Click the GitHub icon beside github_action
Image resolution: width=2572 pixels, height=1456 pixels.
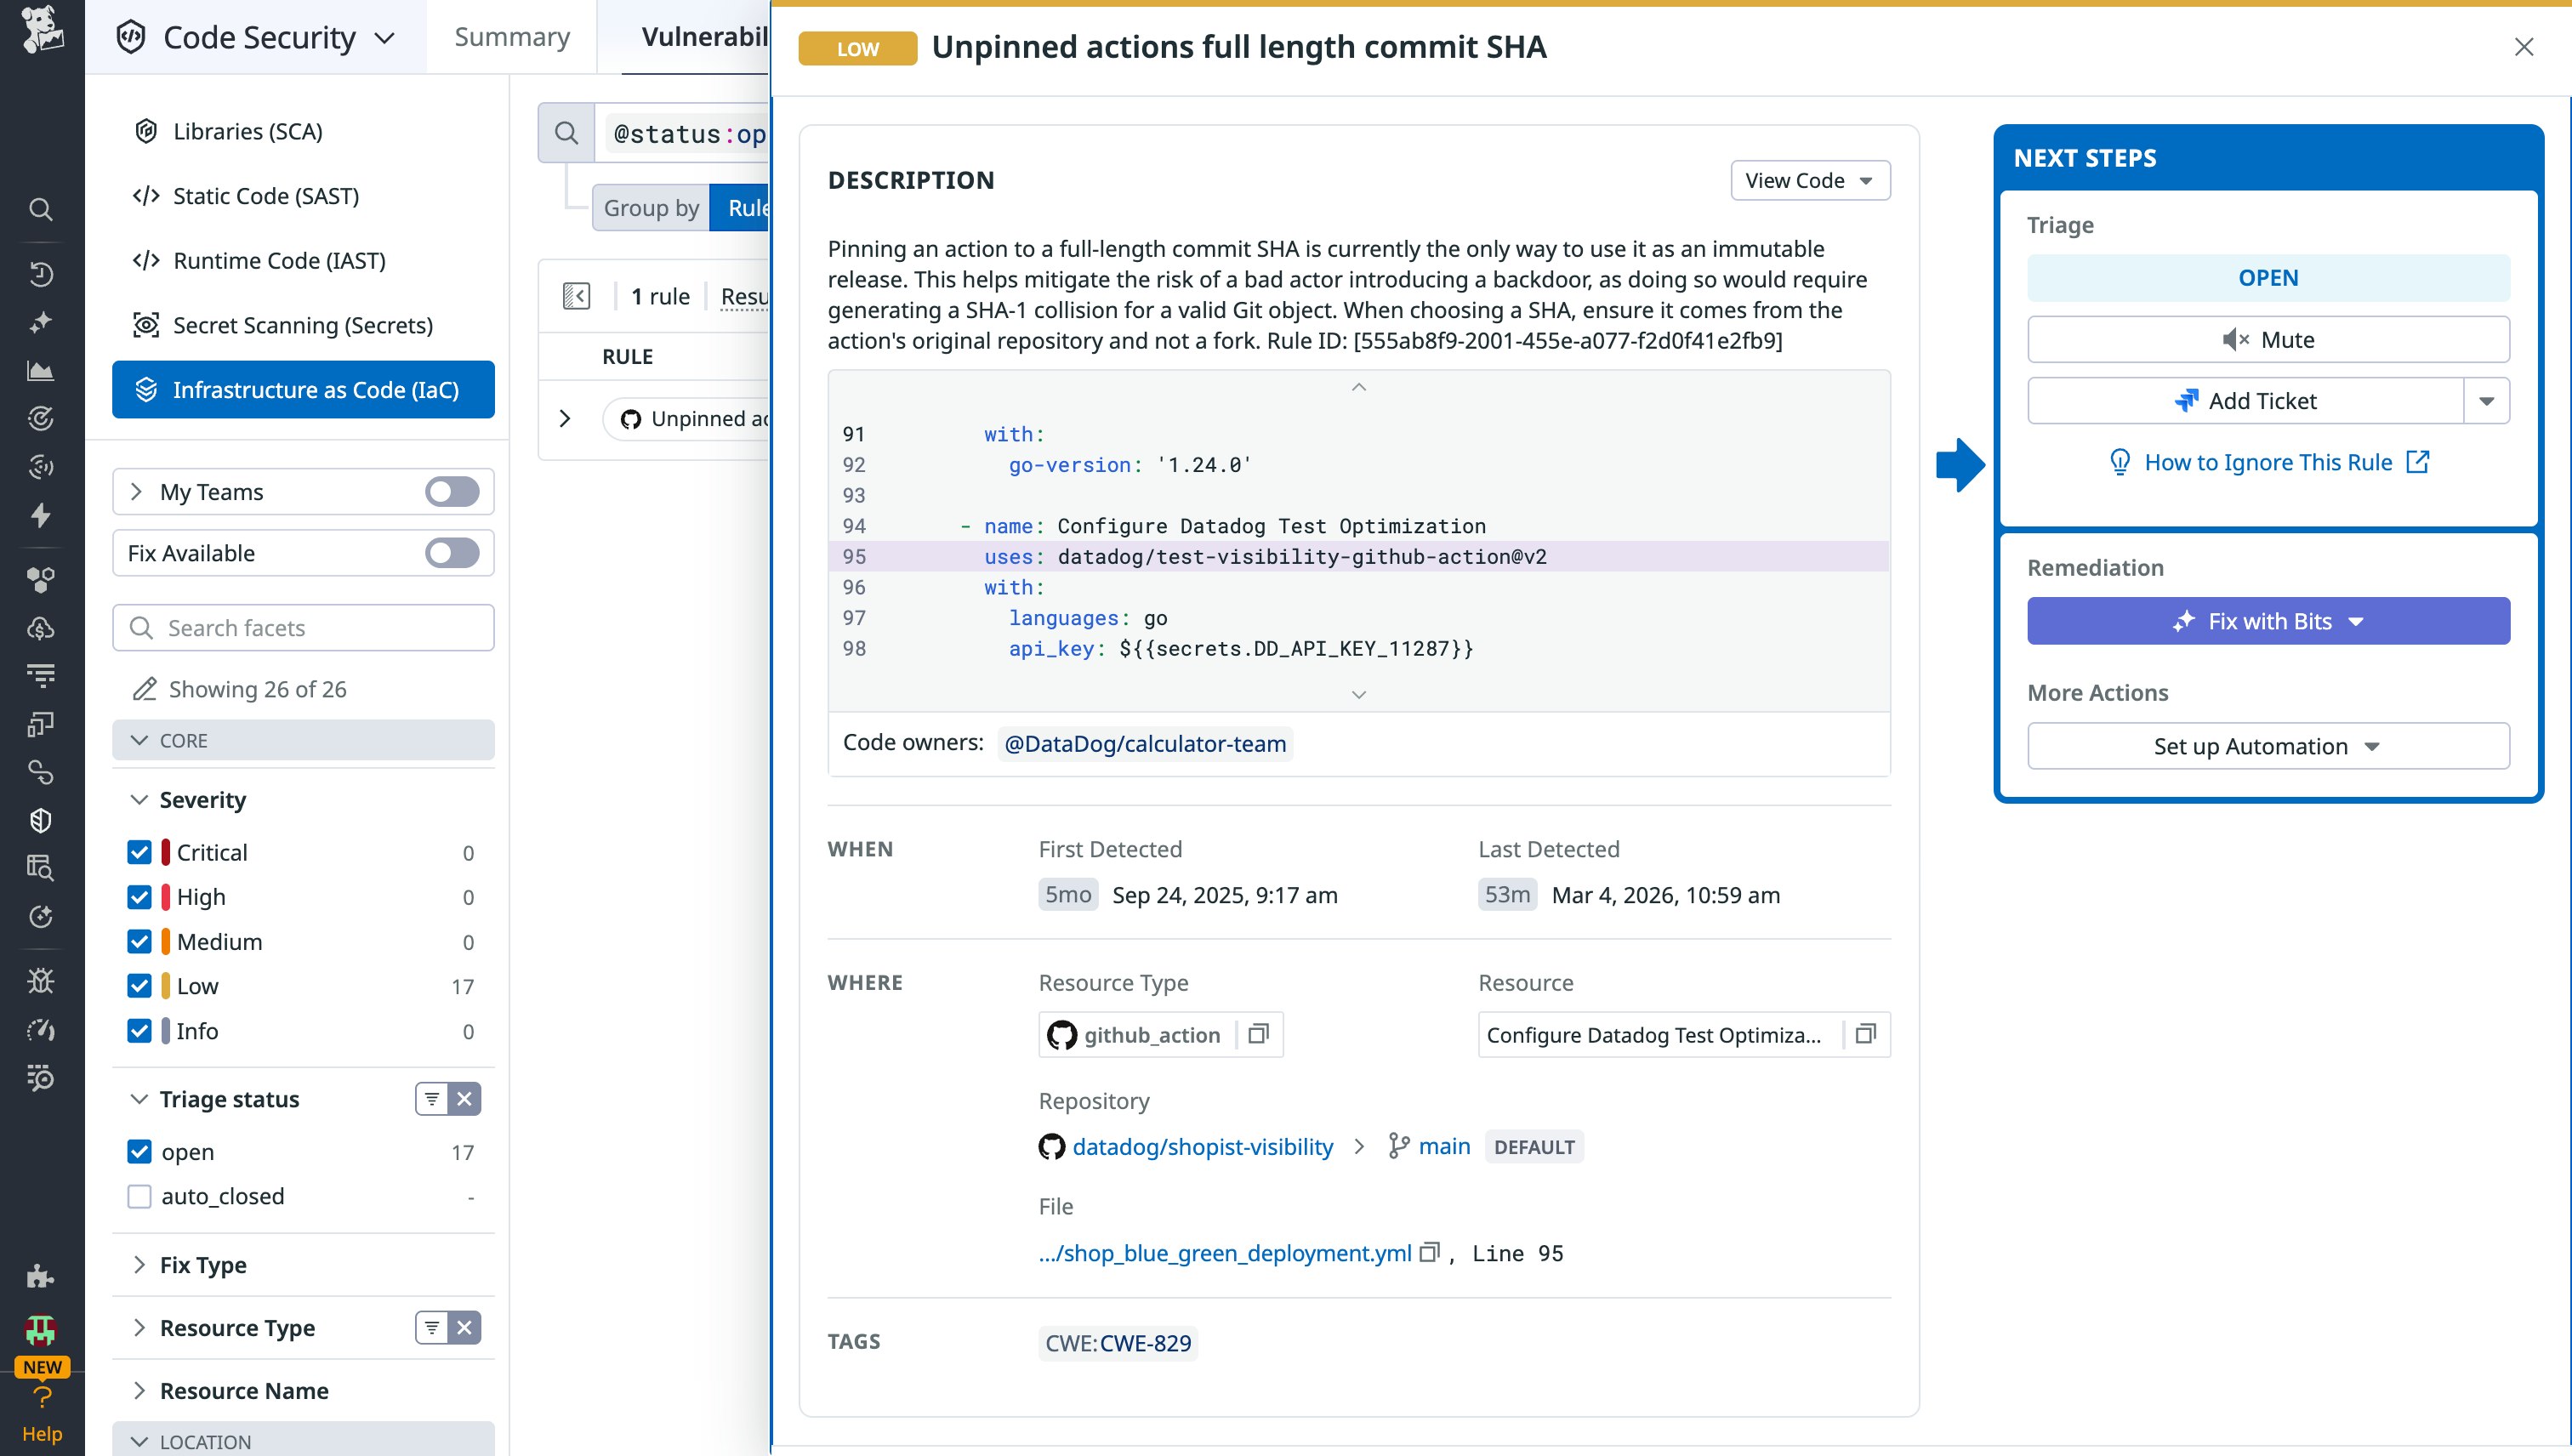(1062, 1035)
